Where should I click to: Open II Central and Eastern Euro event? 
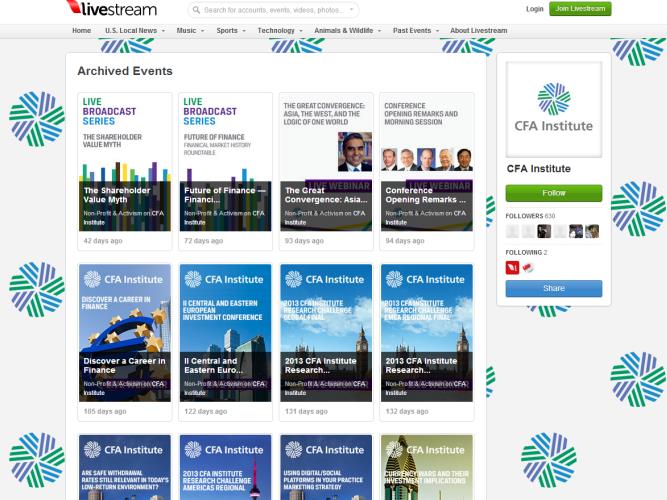pos(225,333)
